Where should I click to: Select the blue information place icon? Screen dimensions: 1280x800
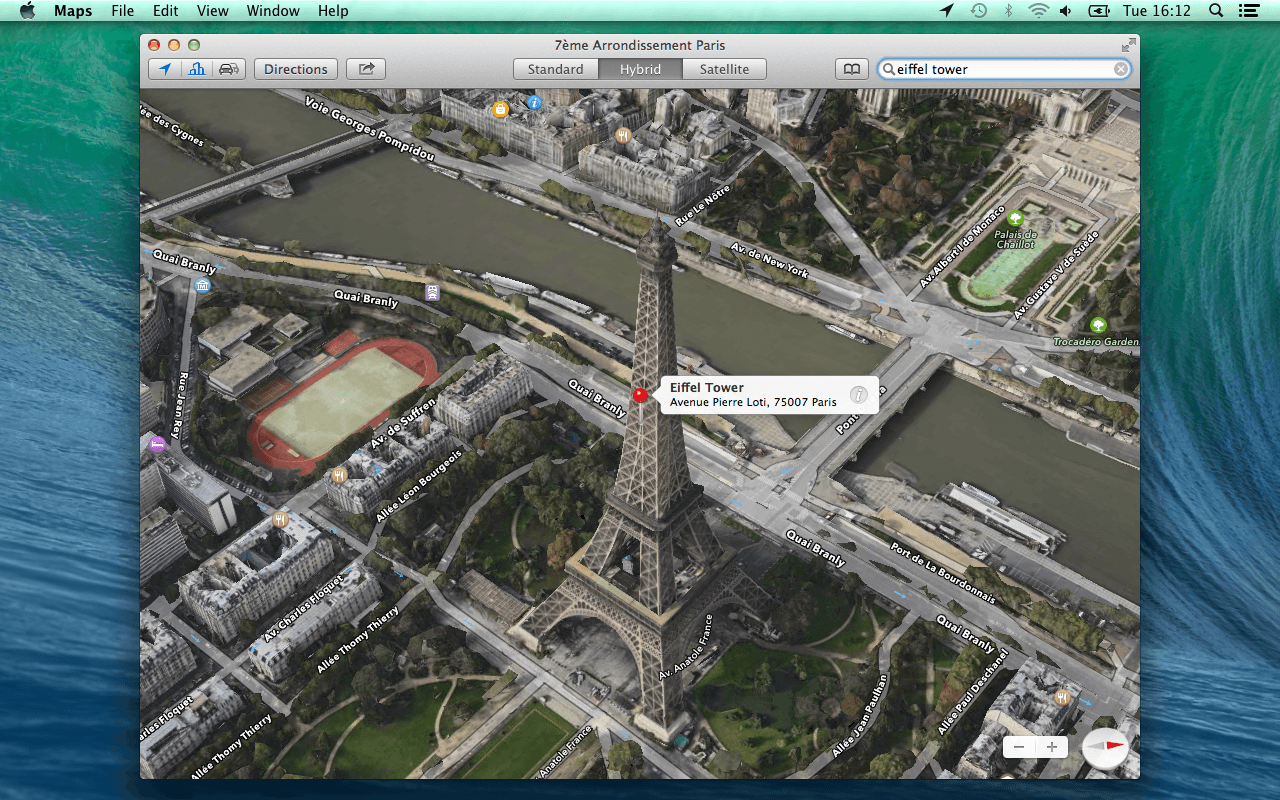click(x=534, y=102)
